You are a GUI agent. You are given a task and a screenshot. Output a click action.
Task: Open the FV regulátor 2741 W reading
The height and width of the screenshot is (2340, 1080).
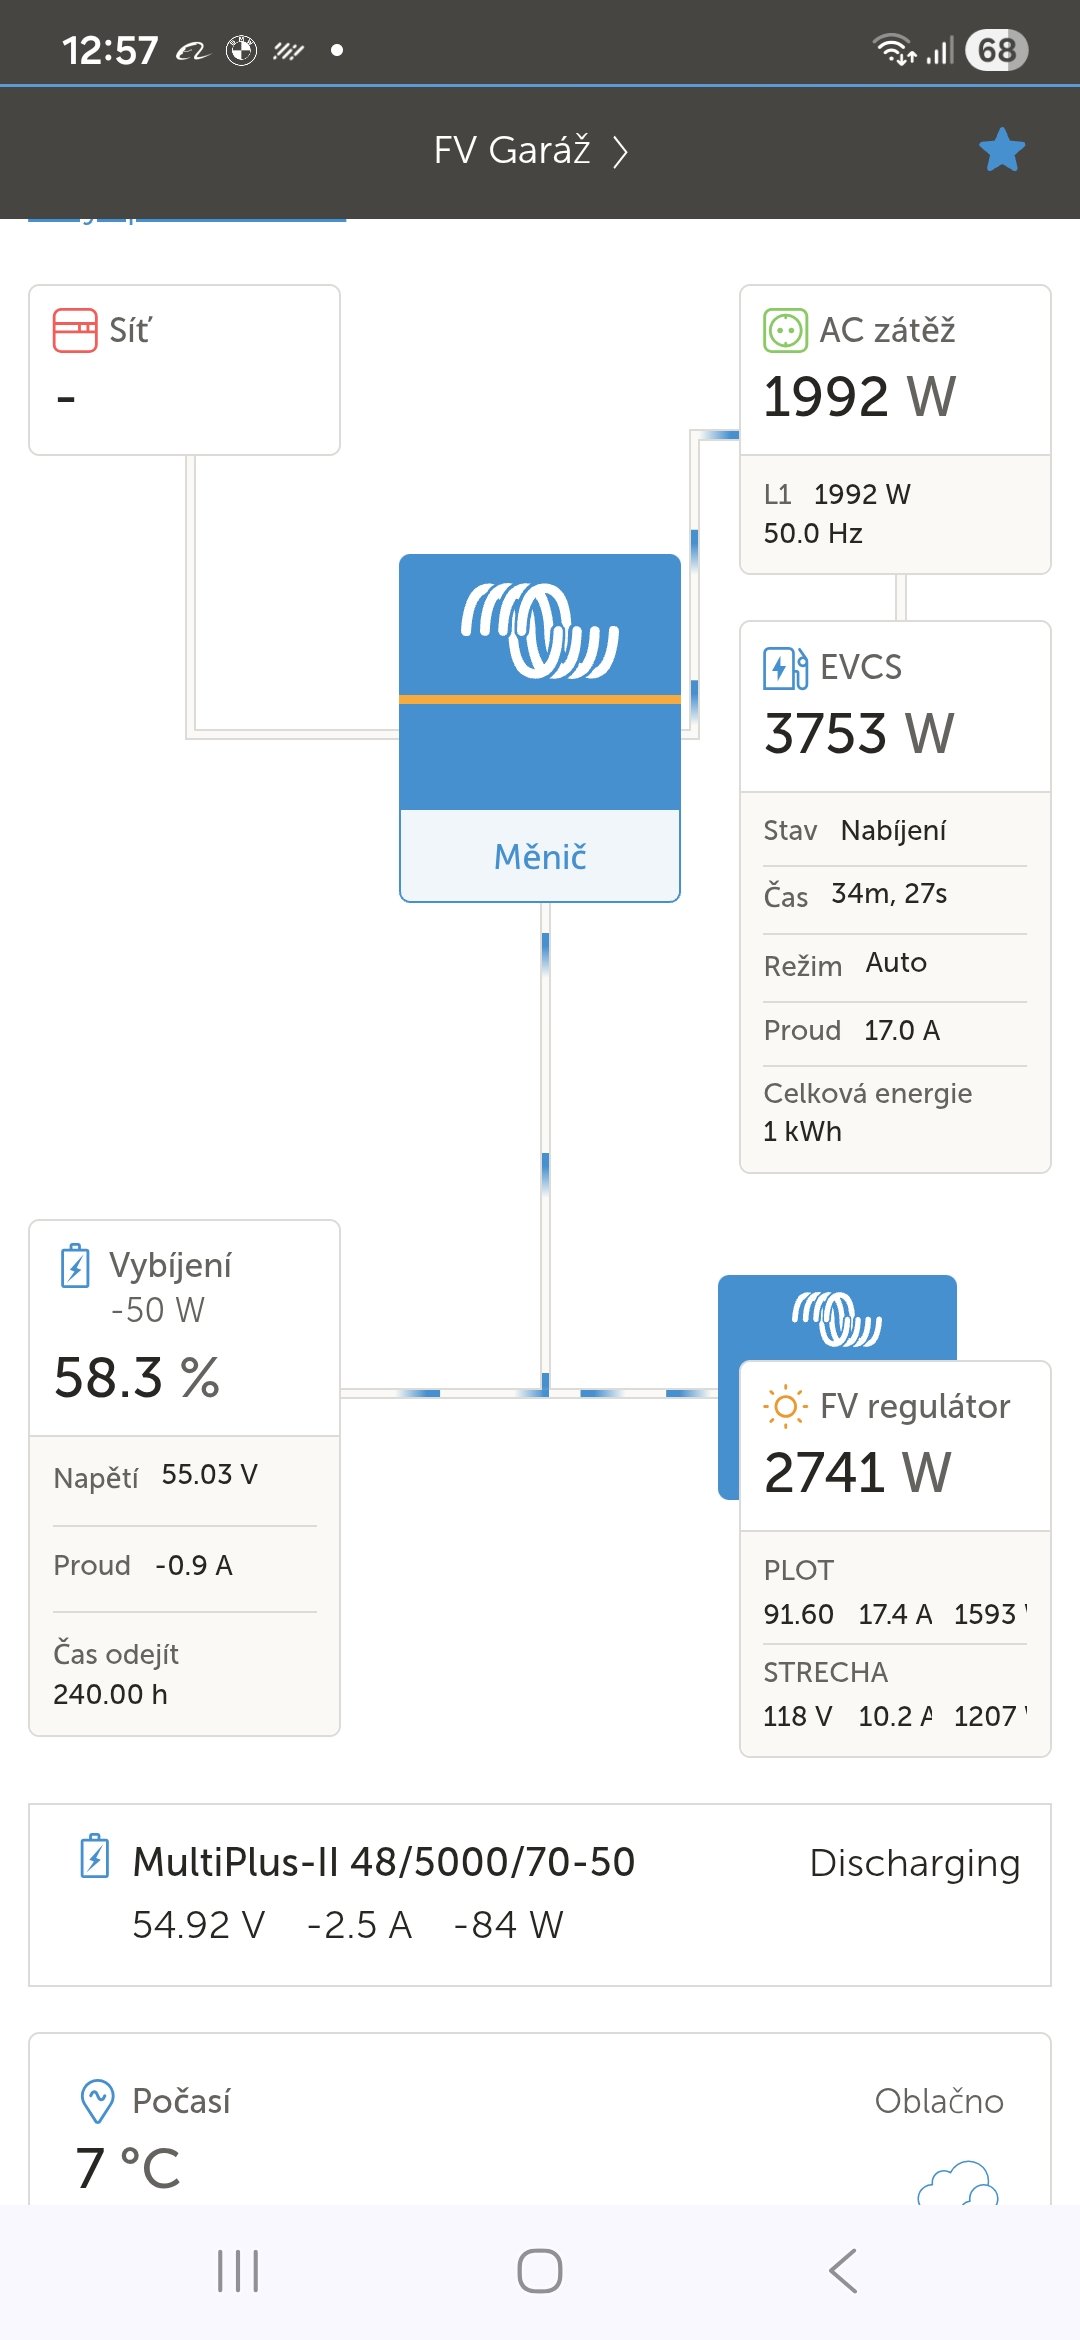coord(858,1472)
